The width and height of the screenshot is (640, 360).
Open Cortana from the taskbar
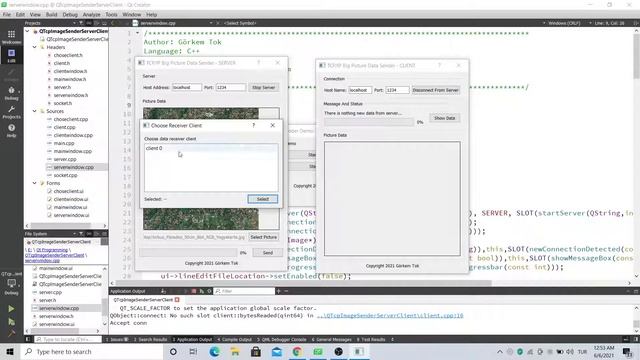click(x=173, y=351)
